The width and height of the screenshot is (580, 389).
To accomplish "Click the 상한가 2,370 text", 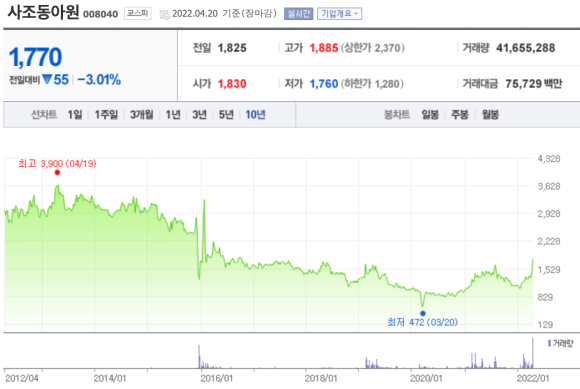I will pyautogui.click(x=372, y=48).
